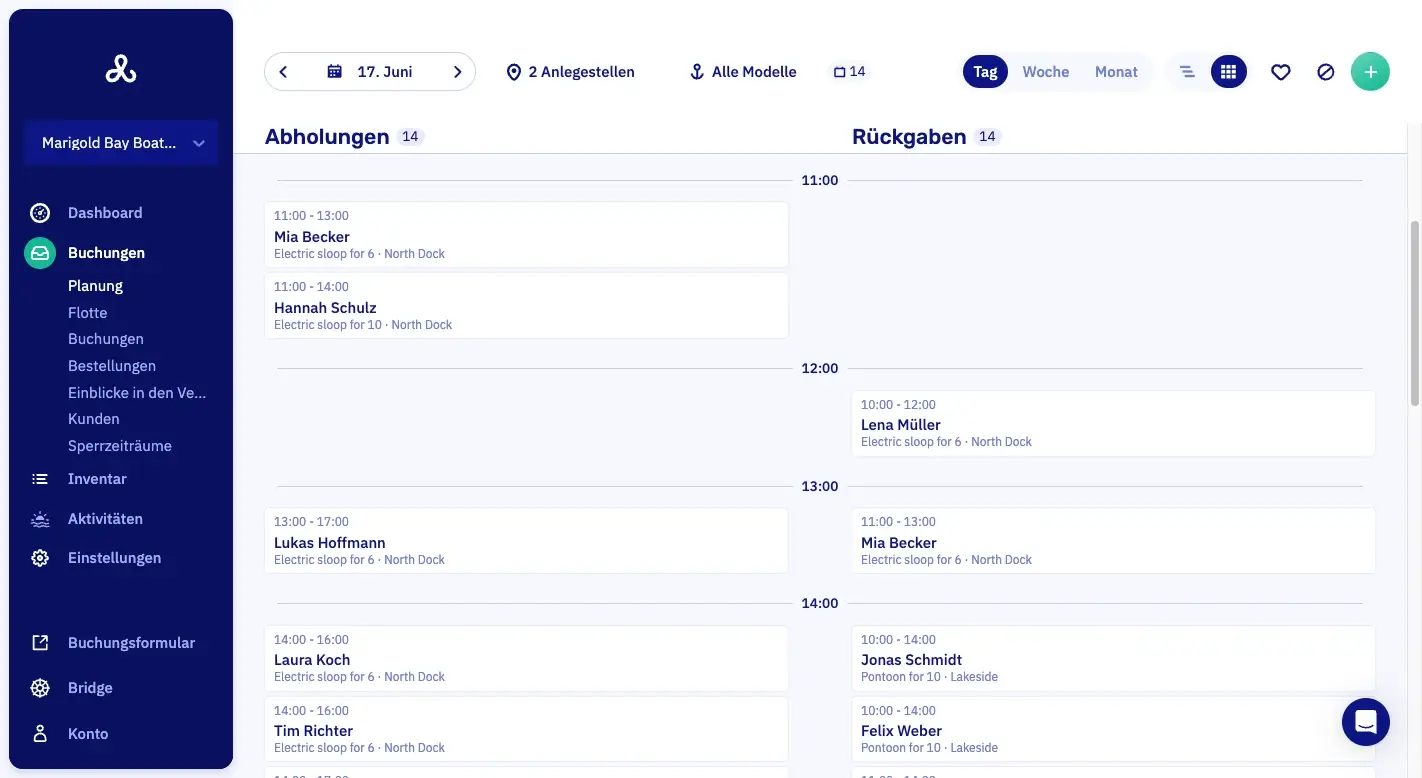Open Tim Richter pickup booking

(526, 729)
